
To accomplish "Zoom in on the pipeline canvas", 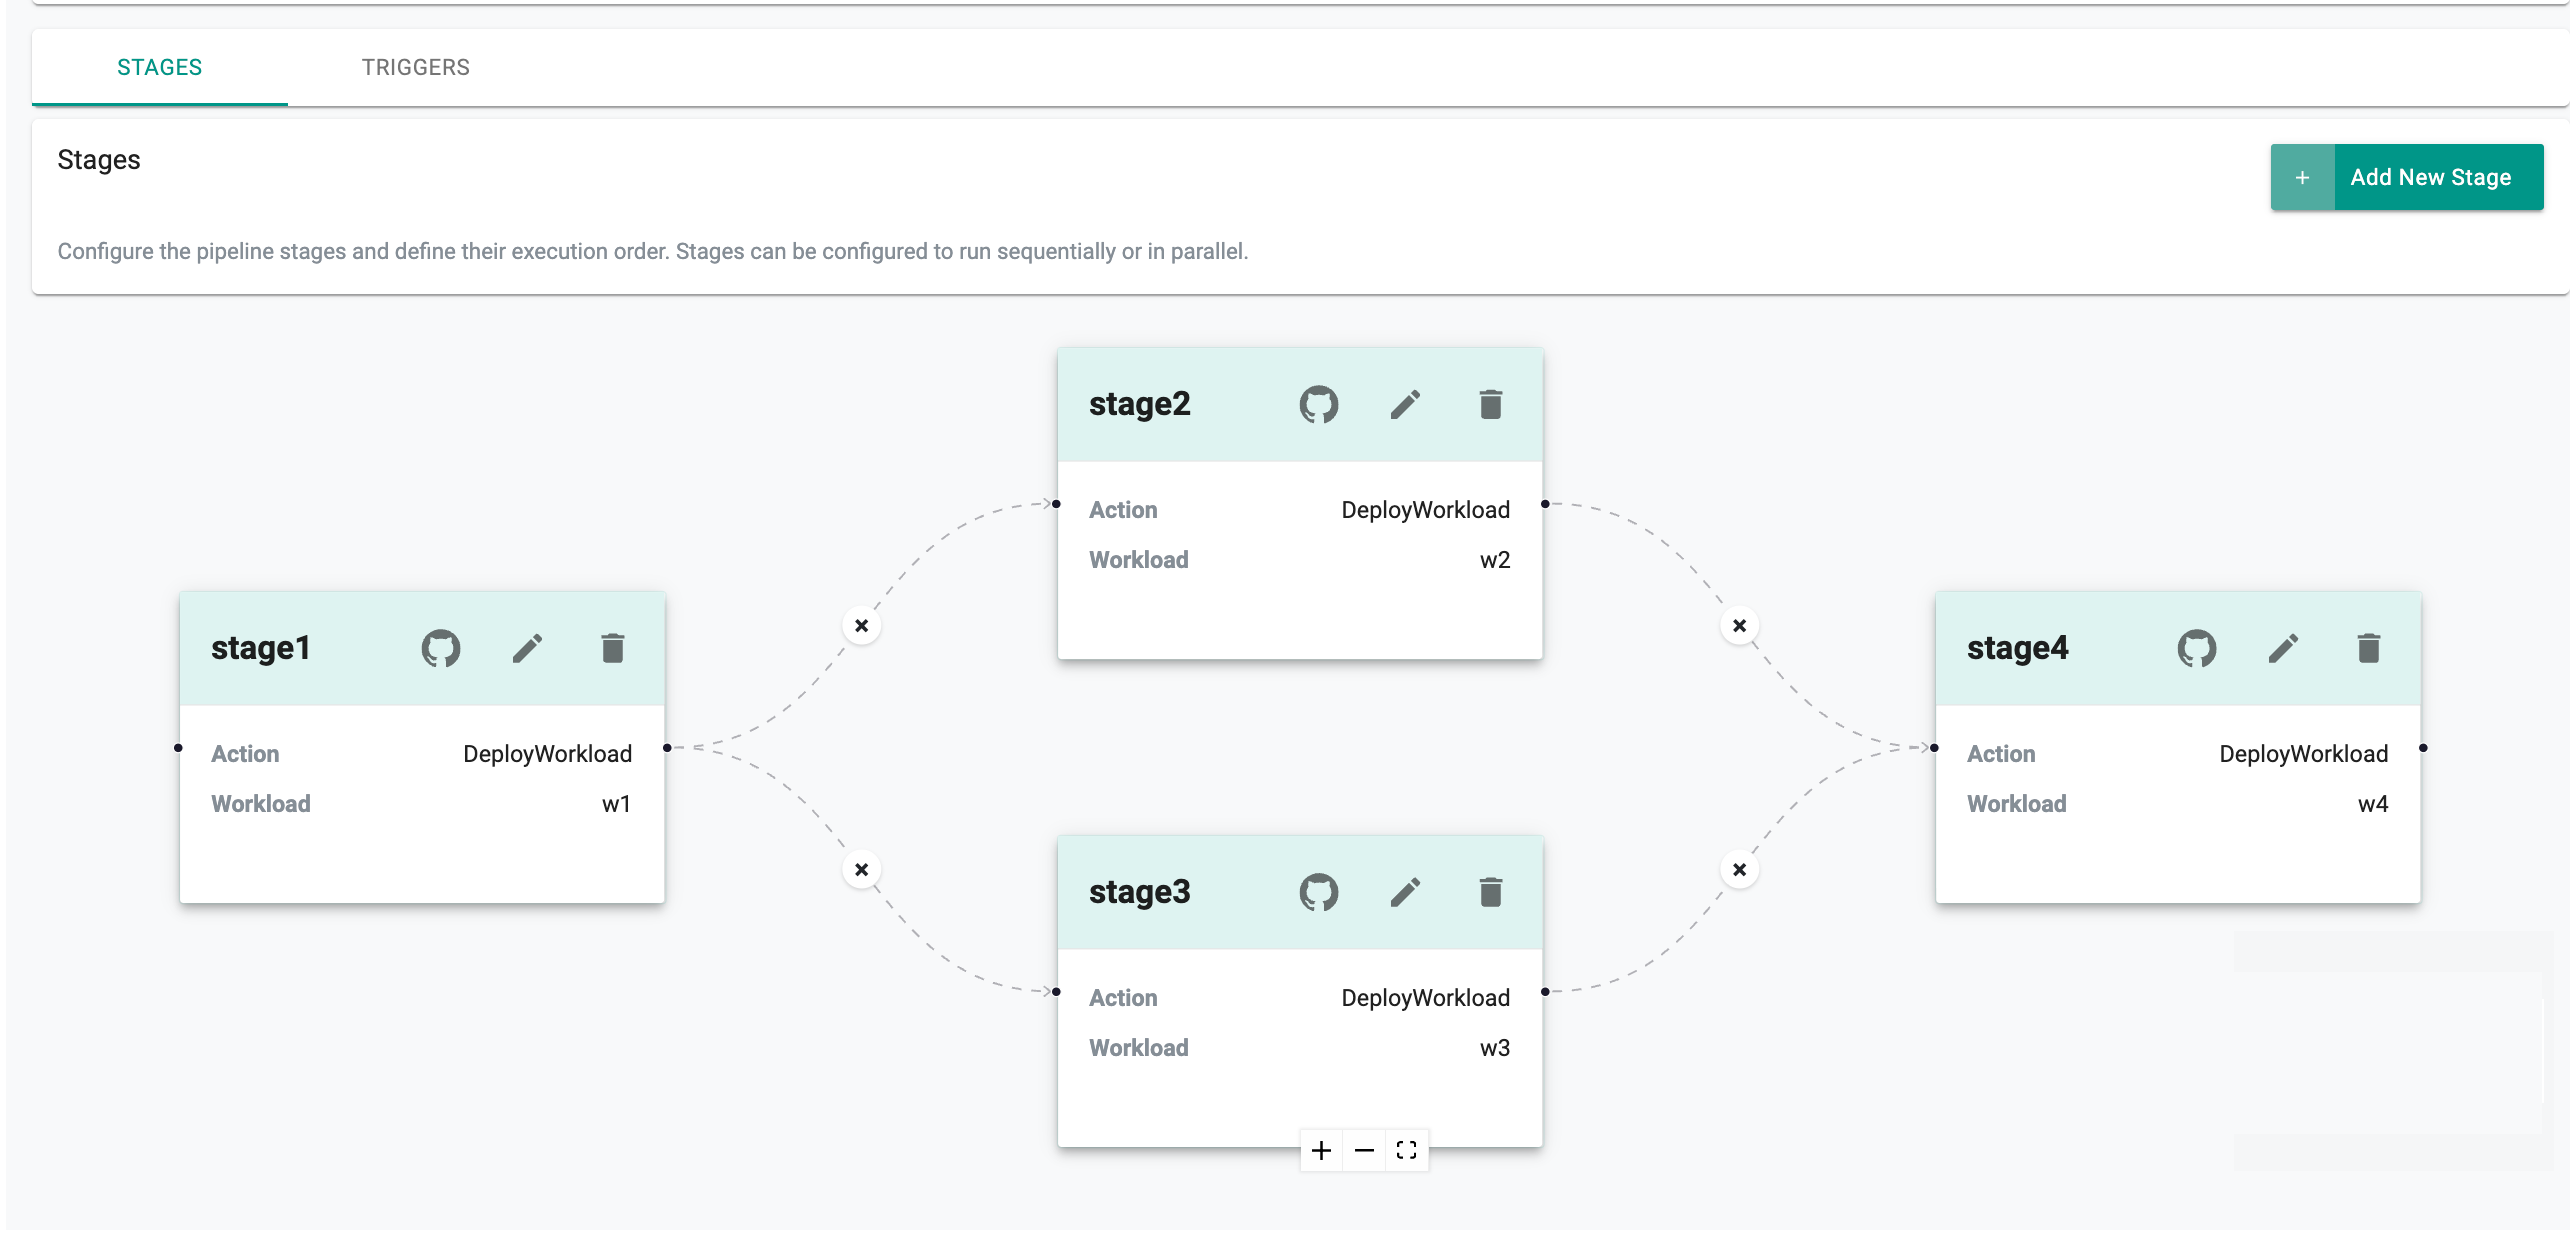I will 1321,1151.
